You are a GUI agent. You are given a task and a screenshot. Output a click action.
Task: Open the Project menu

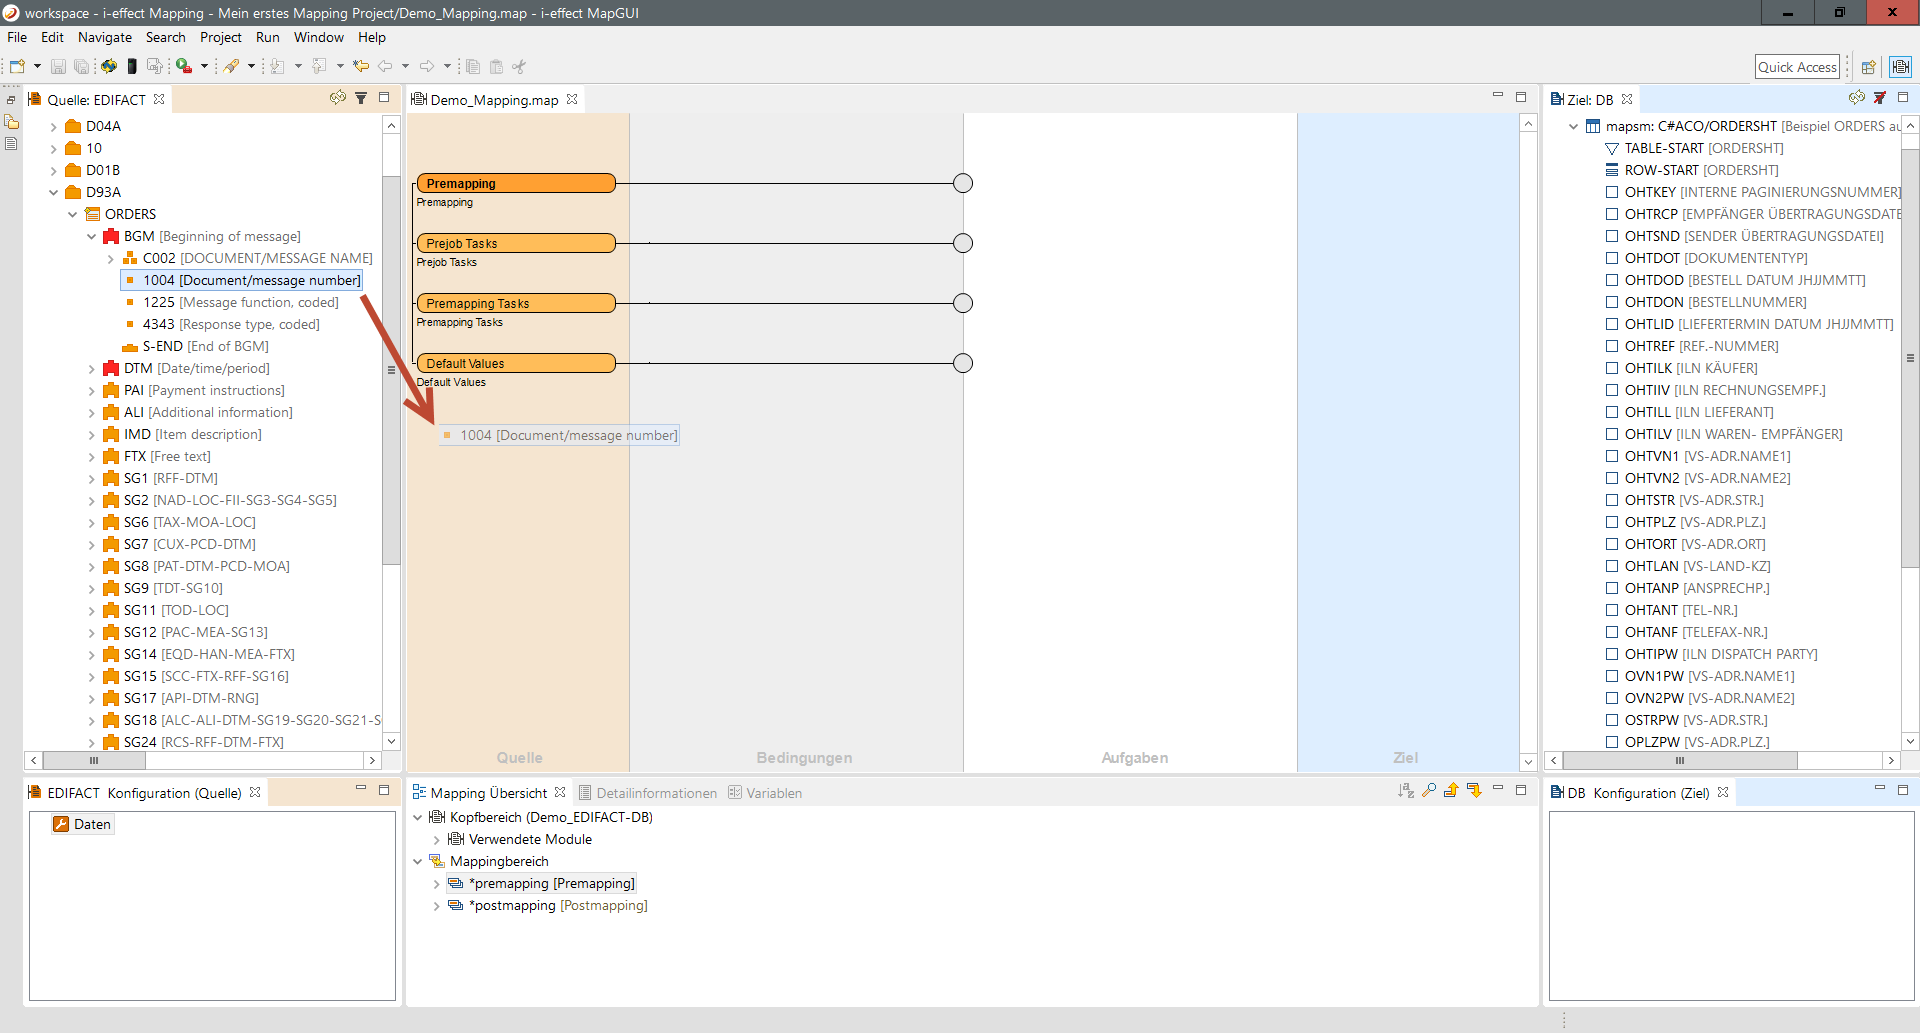pos(220,37)
